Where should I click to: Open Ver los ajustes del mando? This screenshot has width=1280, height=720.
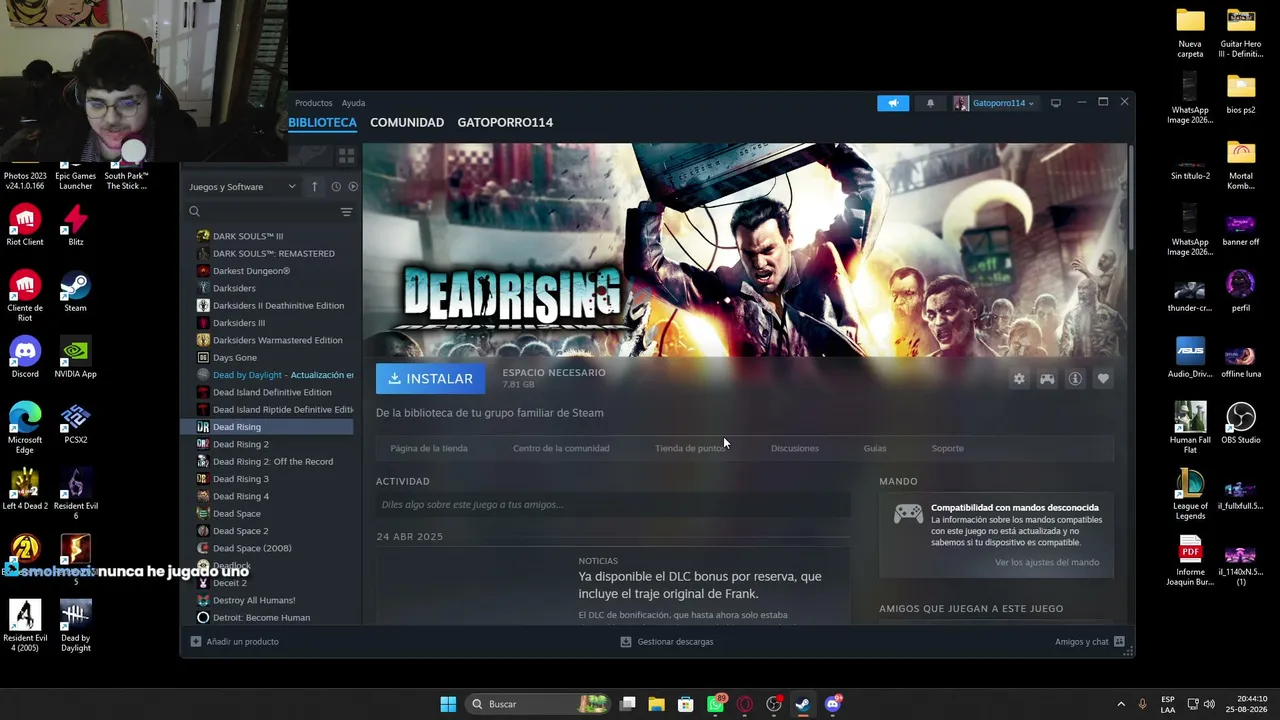1047,562
